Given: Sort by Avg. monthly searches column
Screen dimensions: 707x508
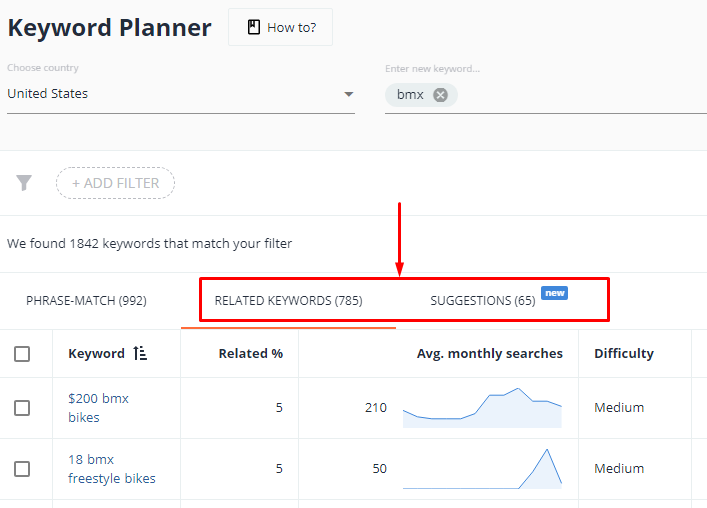Looking at the screenshot, I should pyautogui.click(x=490, y=353).
